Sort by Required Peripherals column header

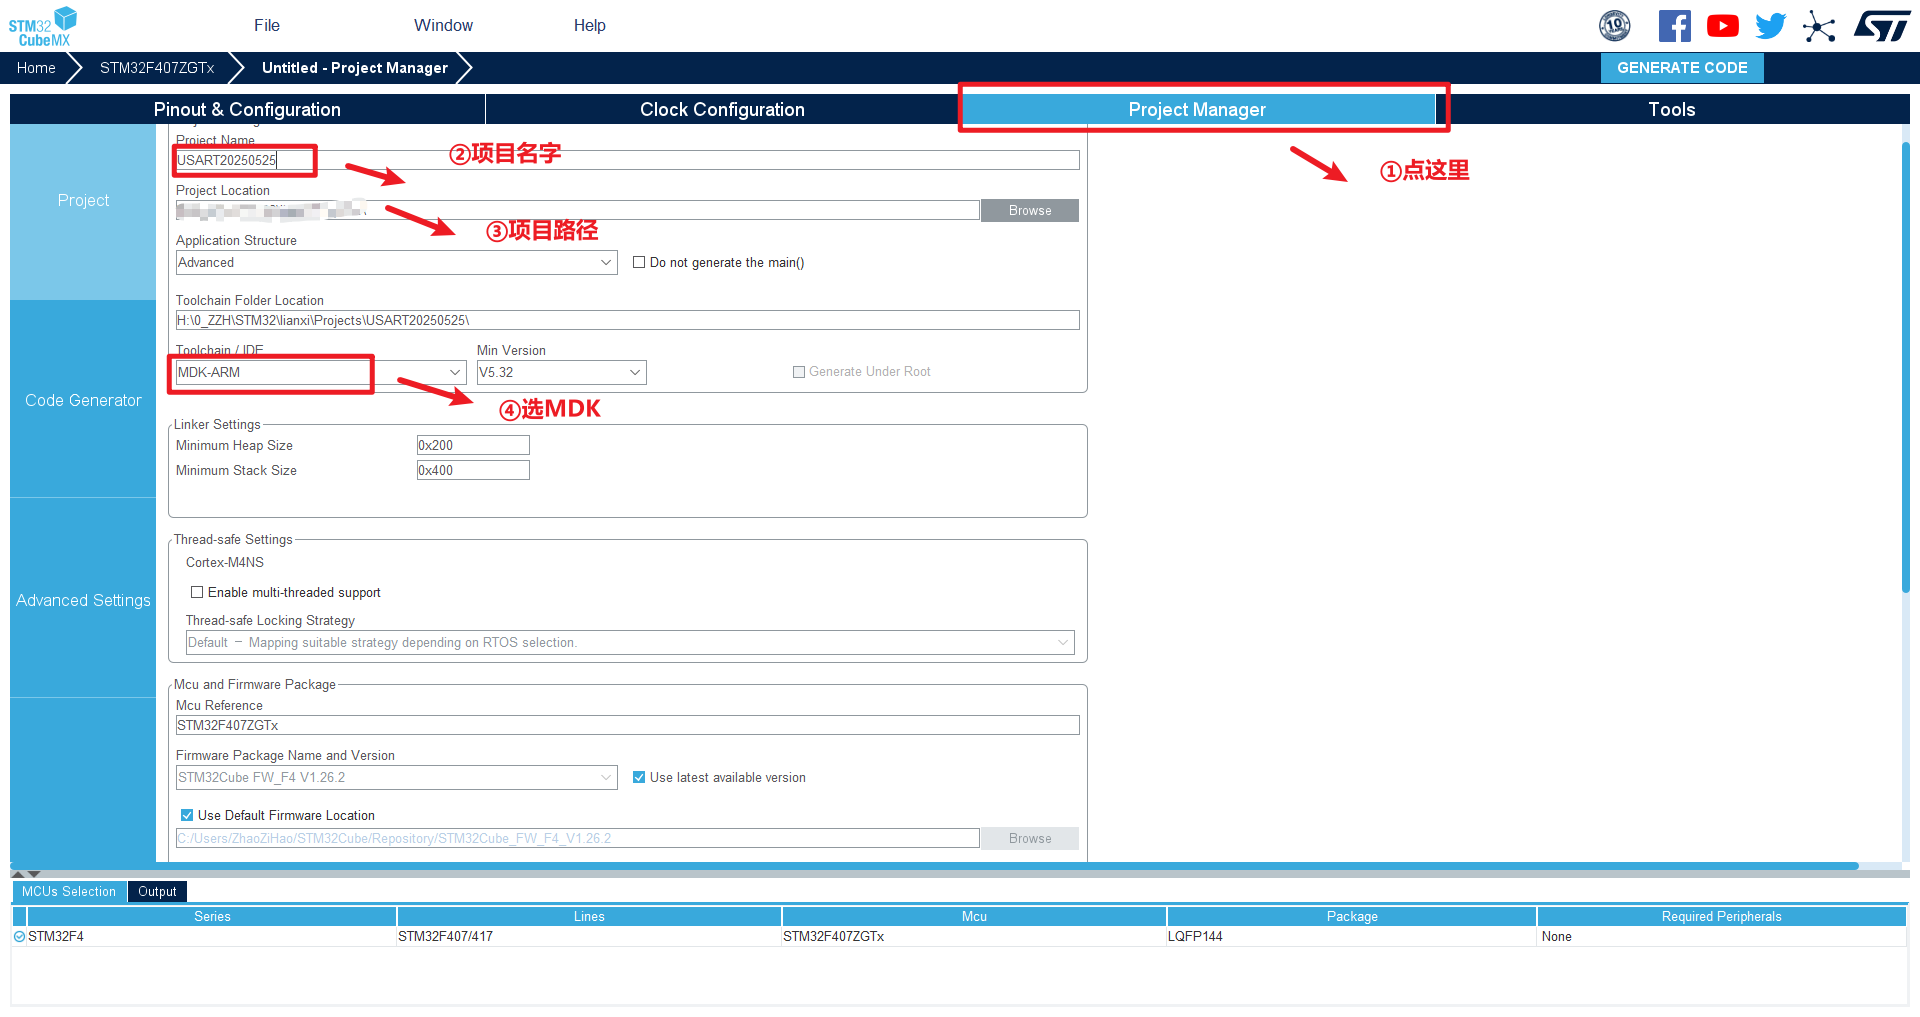click(1721, 917)
